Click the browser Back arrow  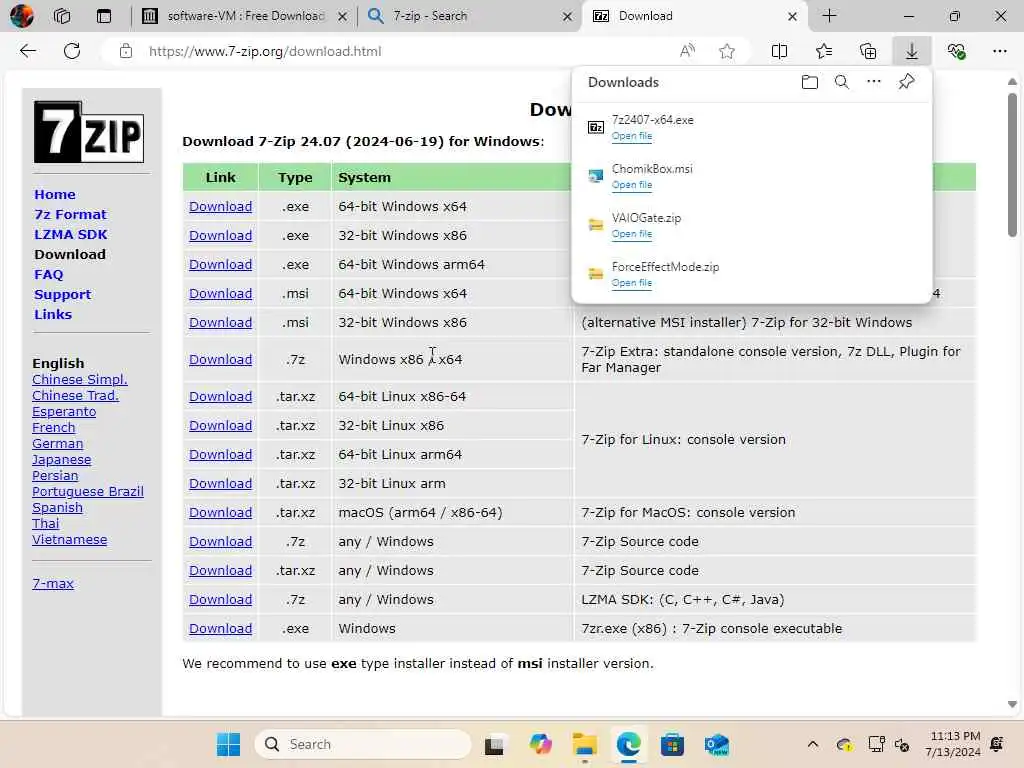coord(27,51)
